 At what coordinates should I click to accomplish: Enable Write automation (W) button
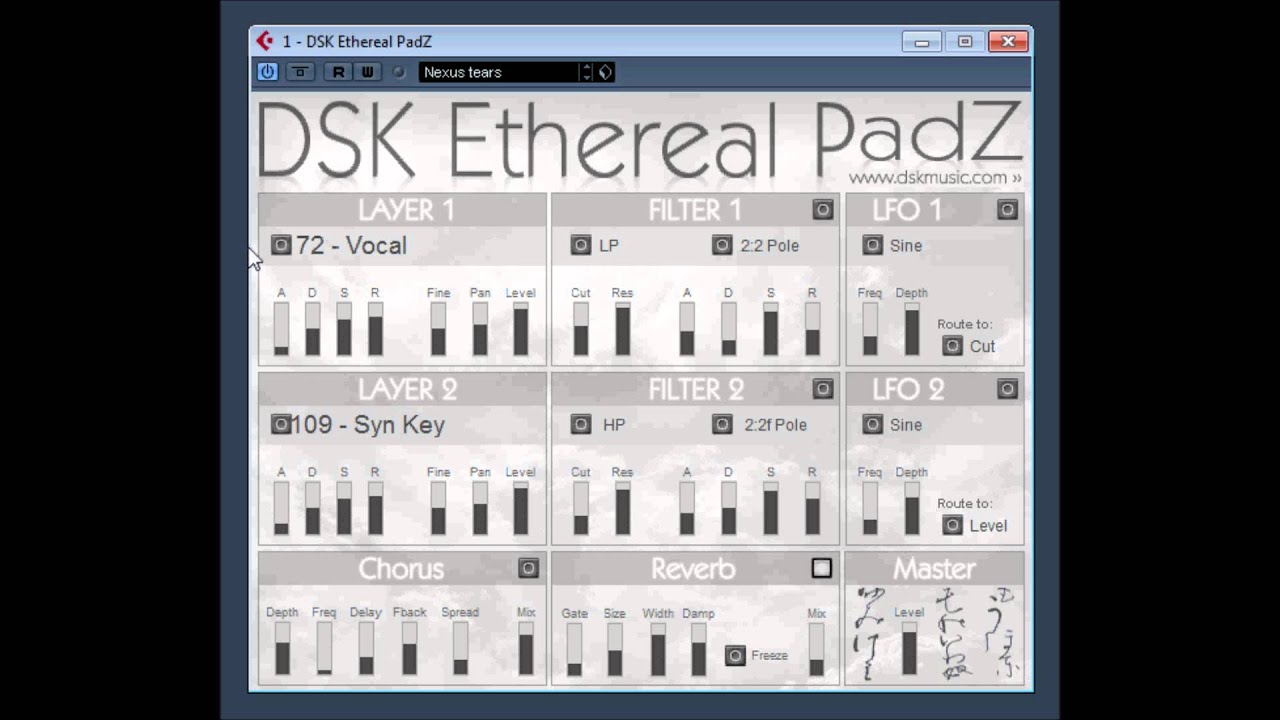point(367,72)
